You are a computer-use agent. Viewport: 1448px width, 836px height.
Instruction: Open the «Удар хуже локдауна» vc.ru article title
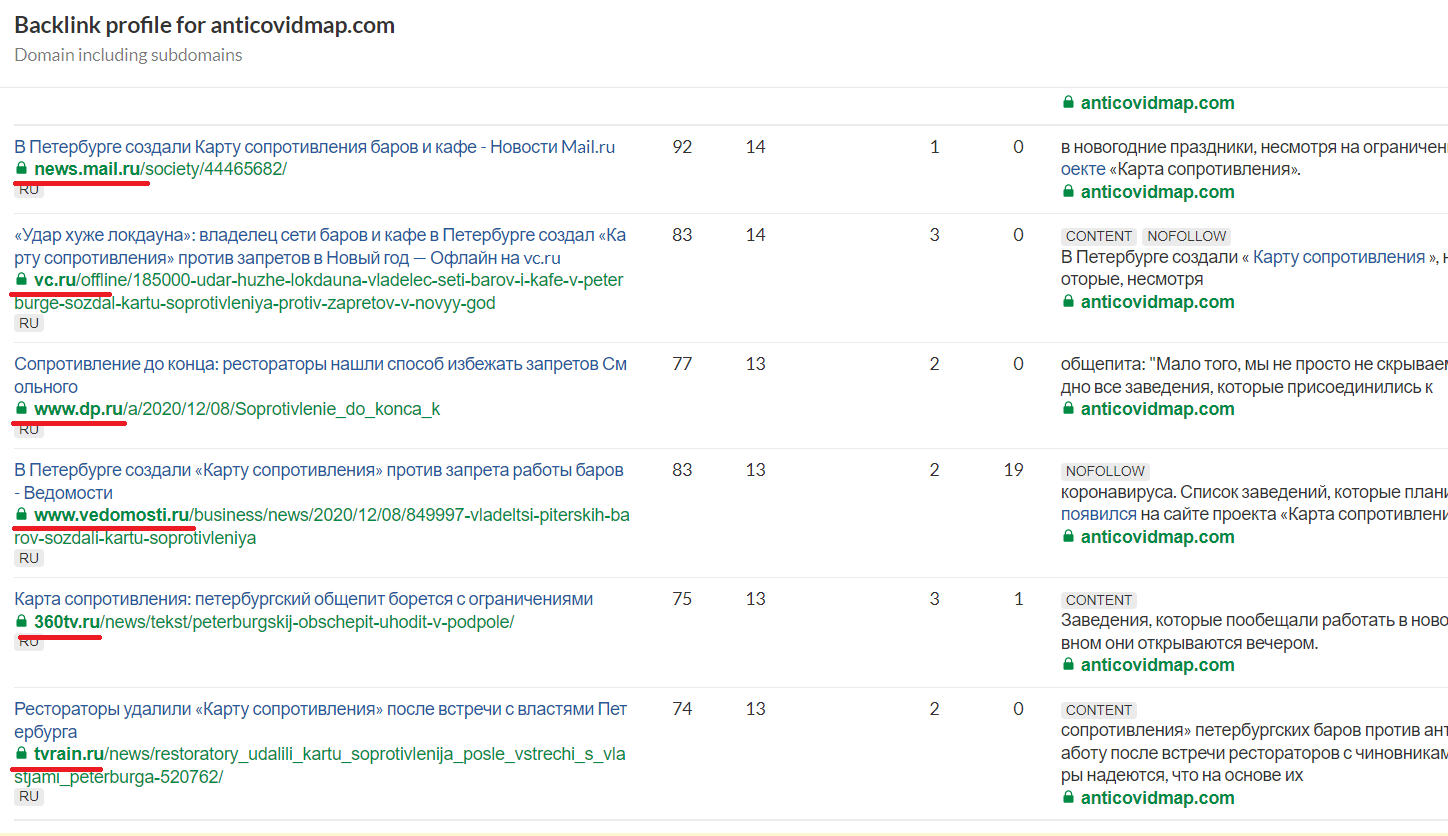[x=321, y=246]
